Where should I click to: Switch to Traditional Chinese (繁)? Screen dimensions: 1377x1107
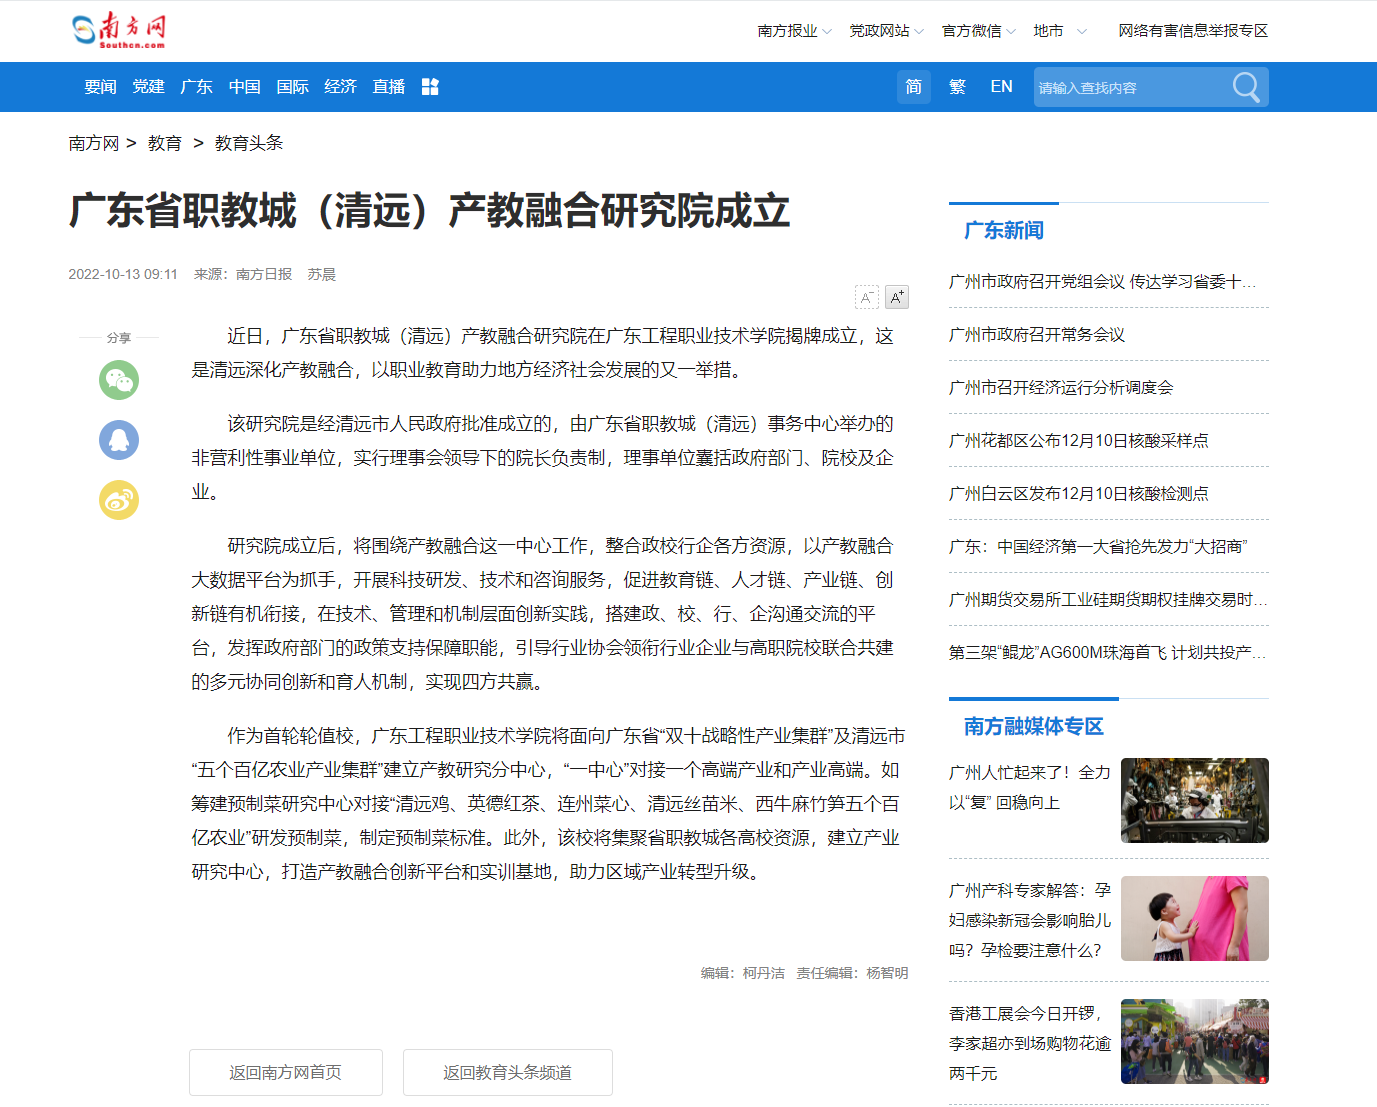pyautogui.click(x=957, y=87)
